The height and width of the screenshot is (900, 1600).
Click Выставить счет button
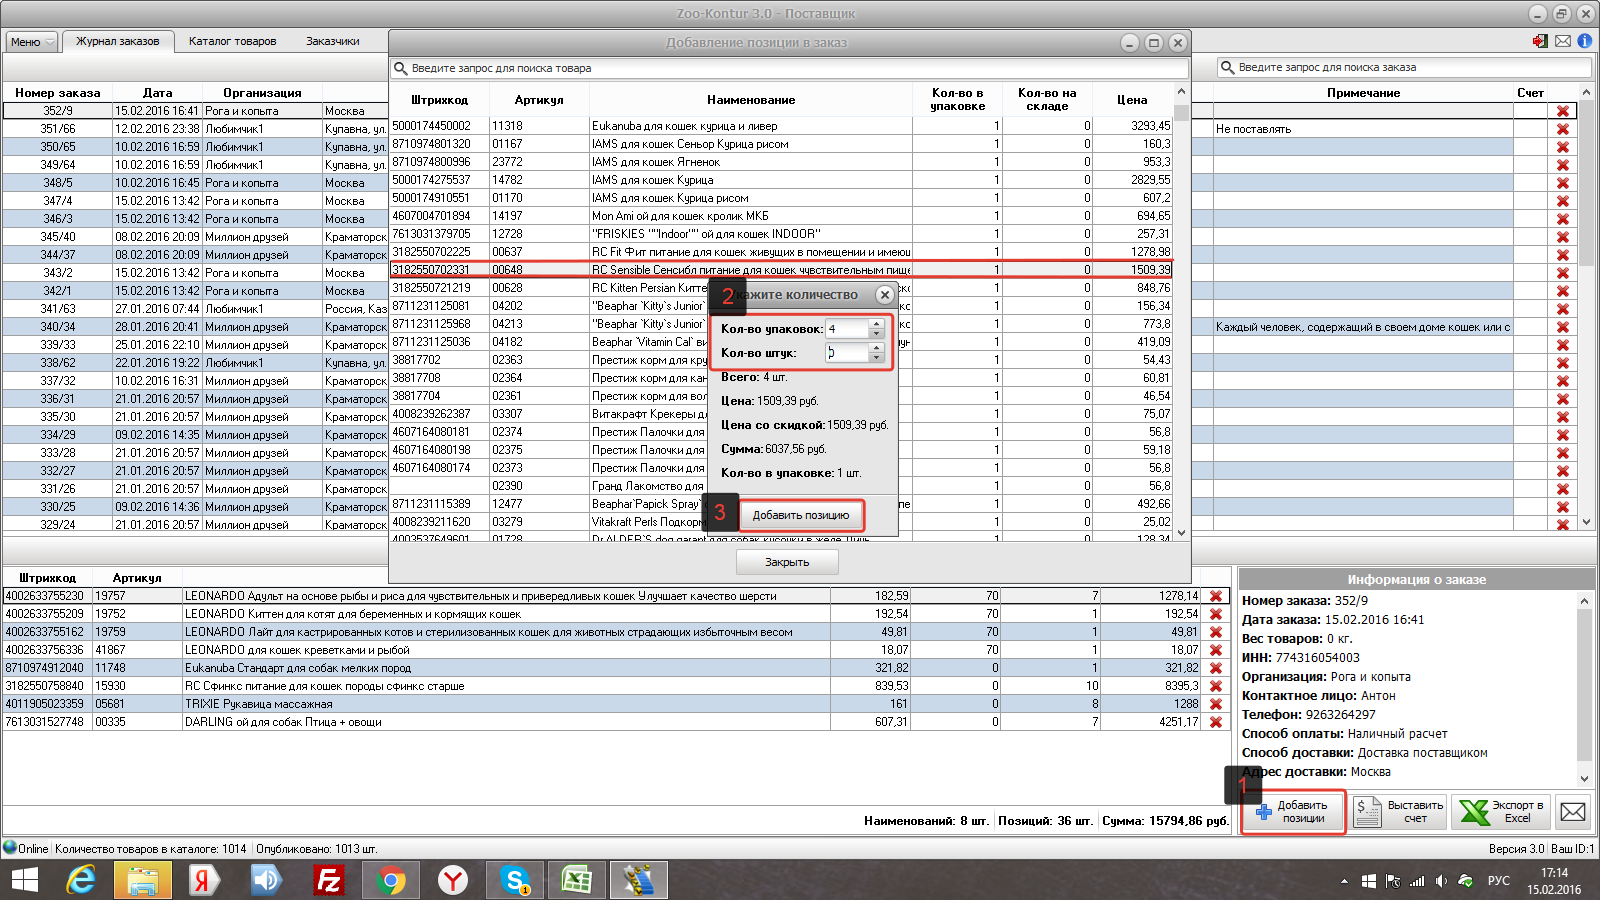1399,812
